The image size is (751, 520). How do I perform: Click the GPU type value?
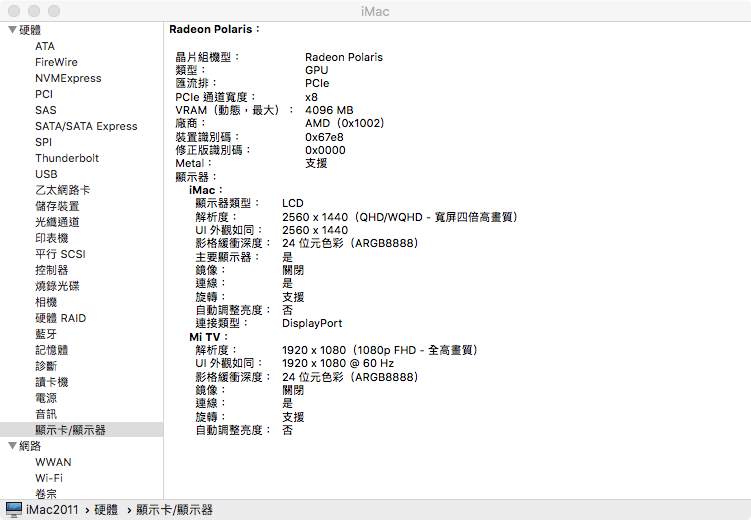317,70
